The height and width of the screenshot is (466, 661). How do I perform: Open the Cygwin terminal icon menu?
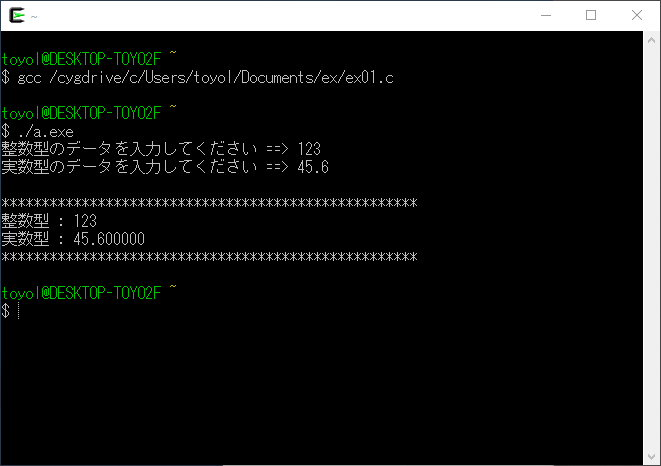tap(17, 16)
